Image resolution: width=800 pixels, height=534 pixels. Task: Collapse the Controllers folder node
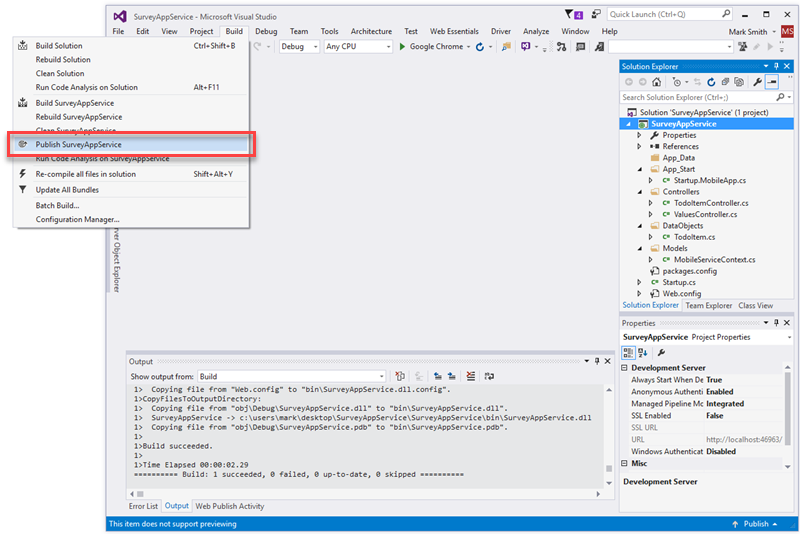coord(640,192)
